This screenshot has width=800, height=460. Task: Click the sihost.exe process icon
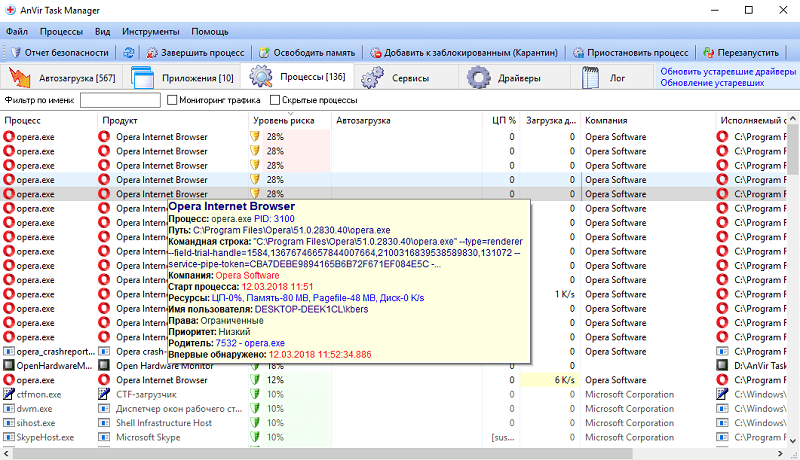(x=9, y=423)
